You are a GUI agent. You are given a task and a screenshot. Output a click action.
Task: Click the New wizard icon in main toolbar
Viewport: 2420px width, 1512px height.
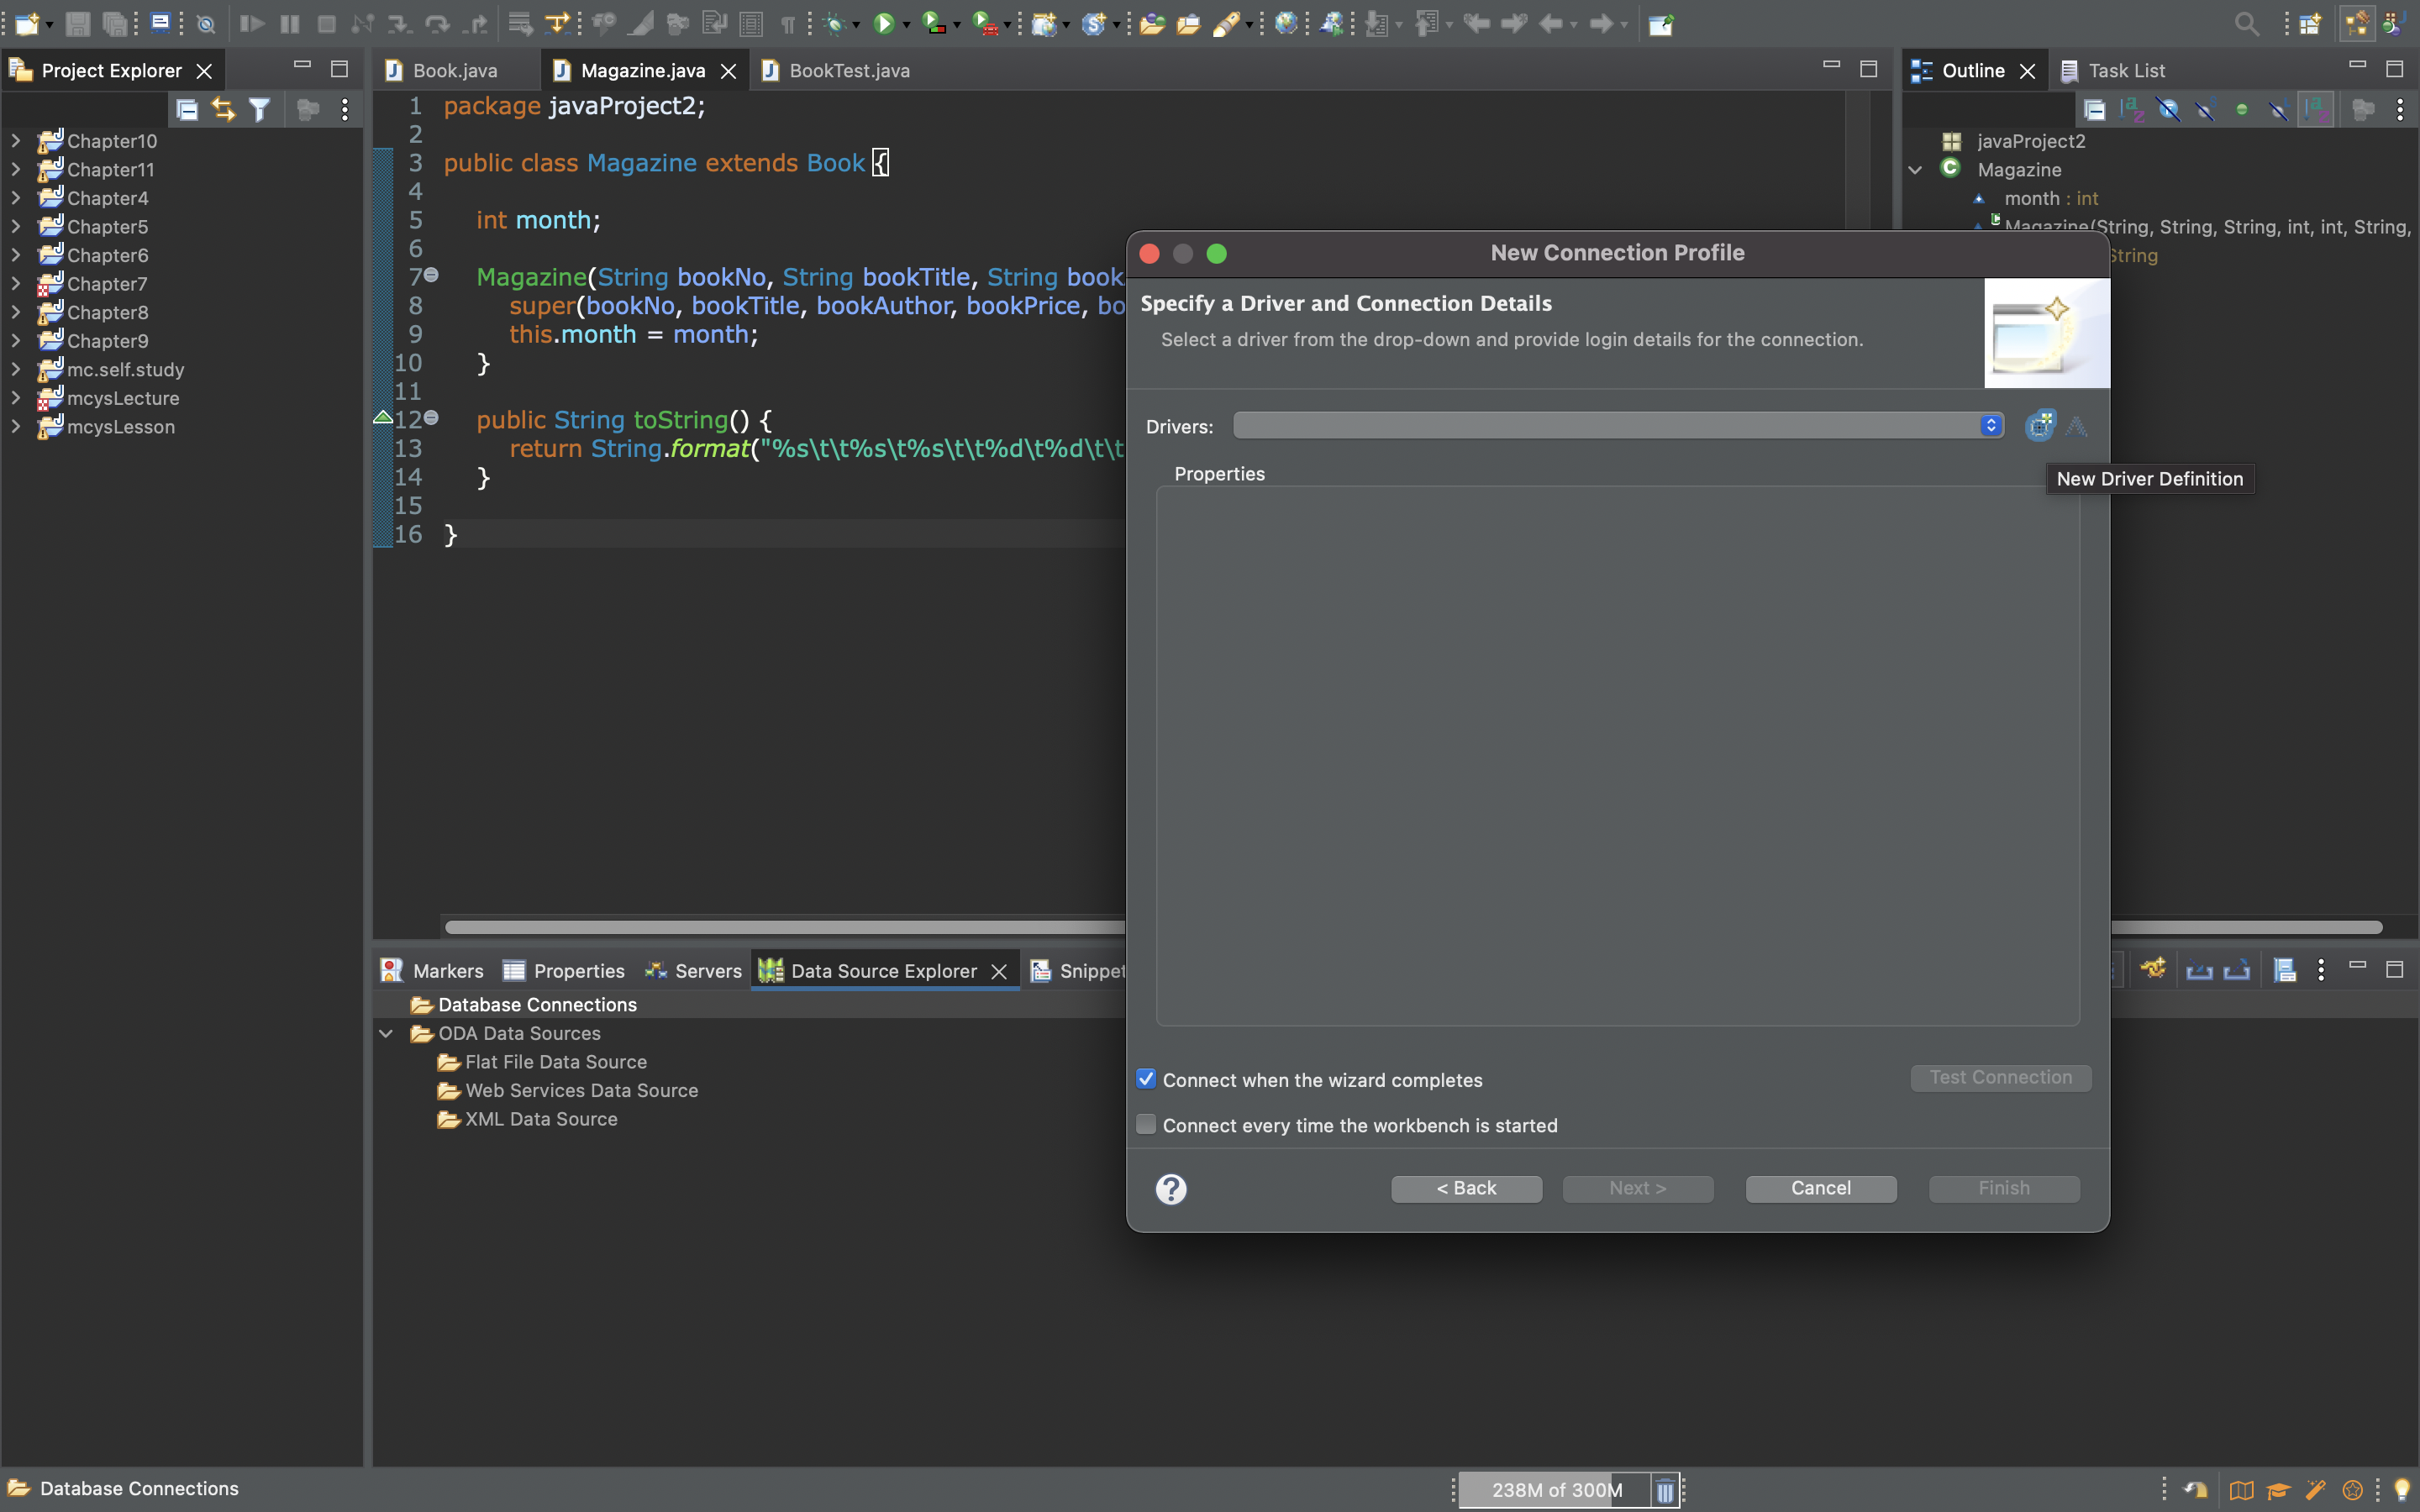tap(27, 24)
